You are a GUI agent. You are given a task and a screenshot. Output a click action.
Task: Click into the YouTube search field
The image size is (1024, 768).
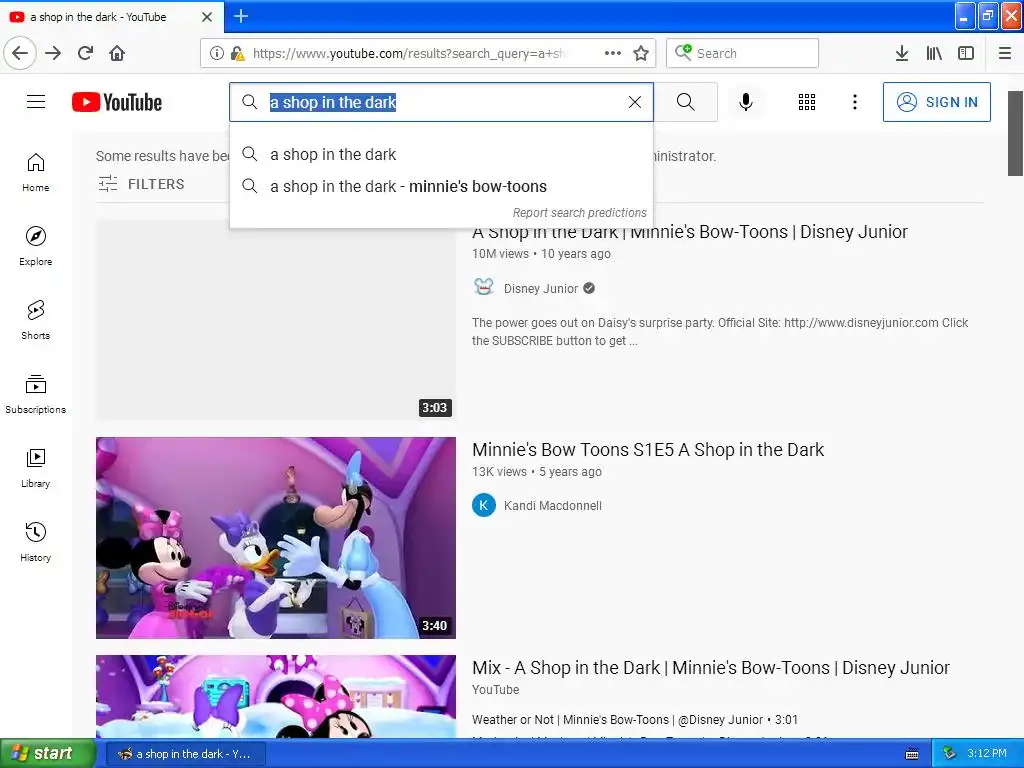pyautogui.click(x=441, y=102)
